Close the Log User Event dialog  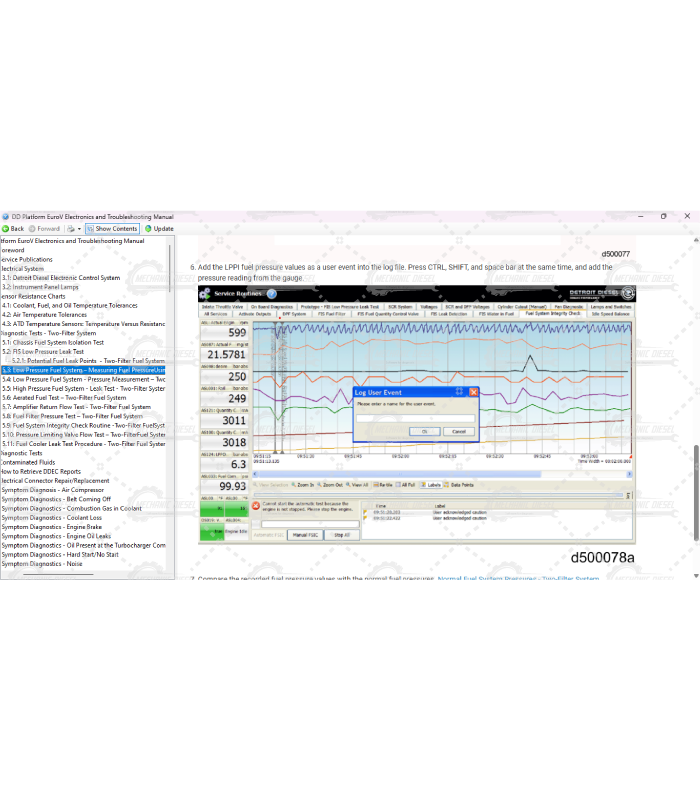coord(473,392)
